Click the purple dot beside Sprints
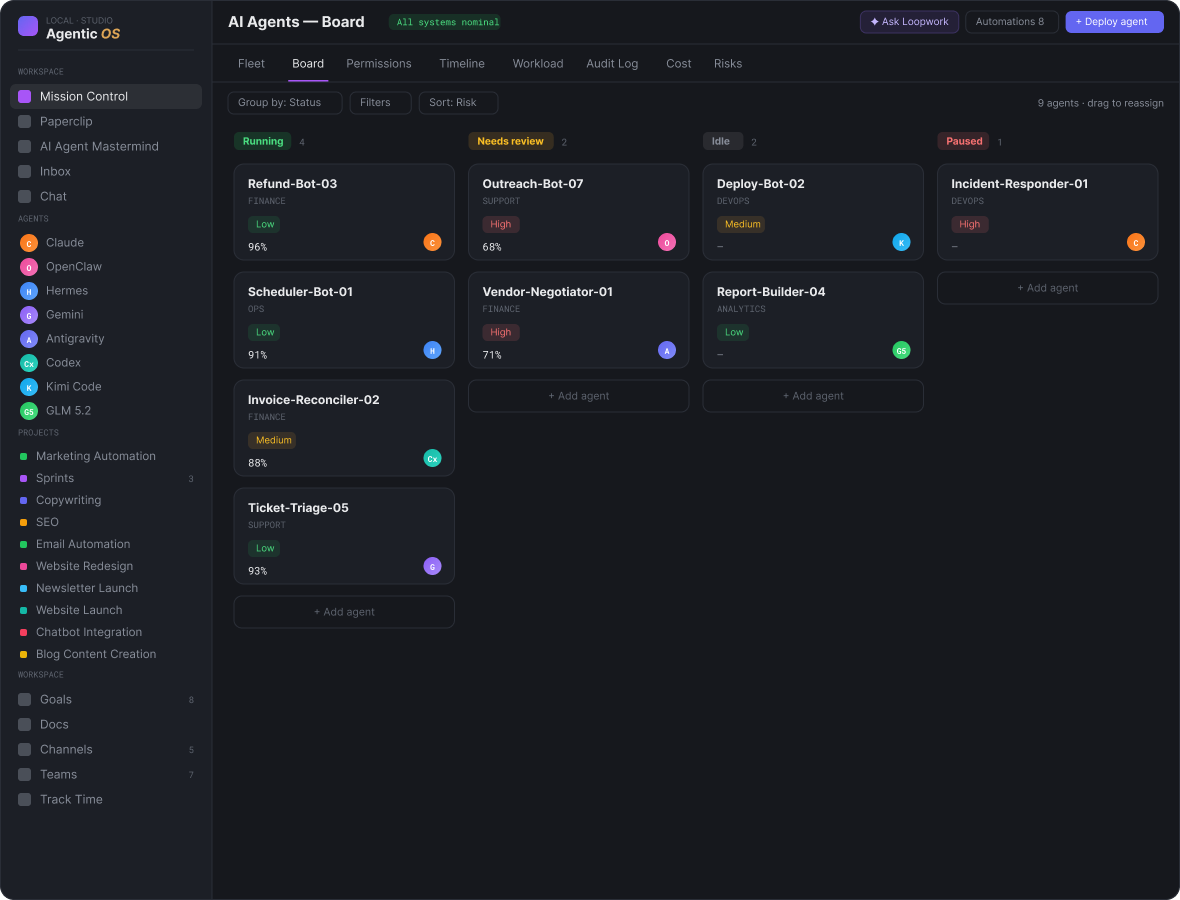 pos(23,479)
